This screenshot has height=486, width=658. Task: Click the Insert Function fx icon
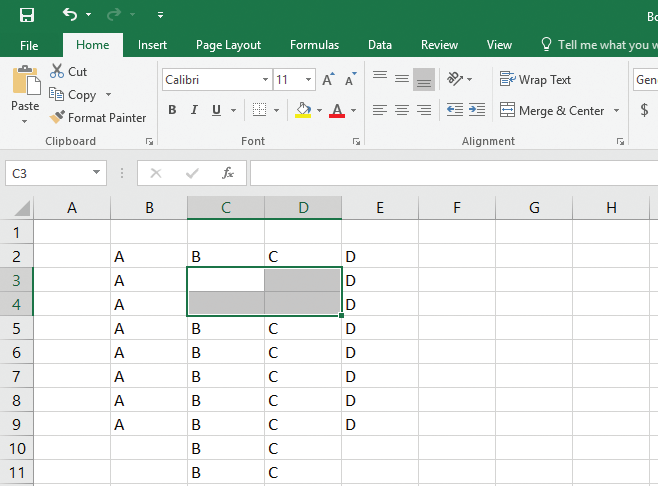(x=228, y=172)
